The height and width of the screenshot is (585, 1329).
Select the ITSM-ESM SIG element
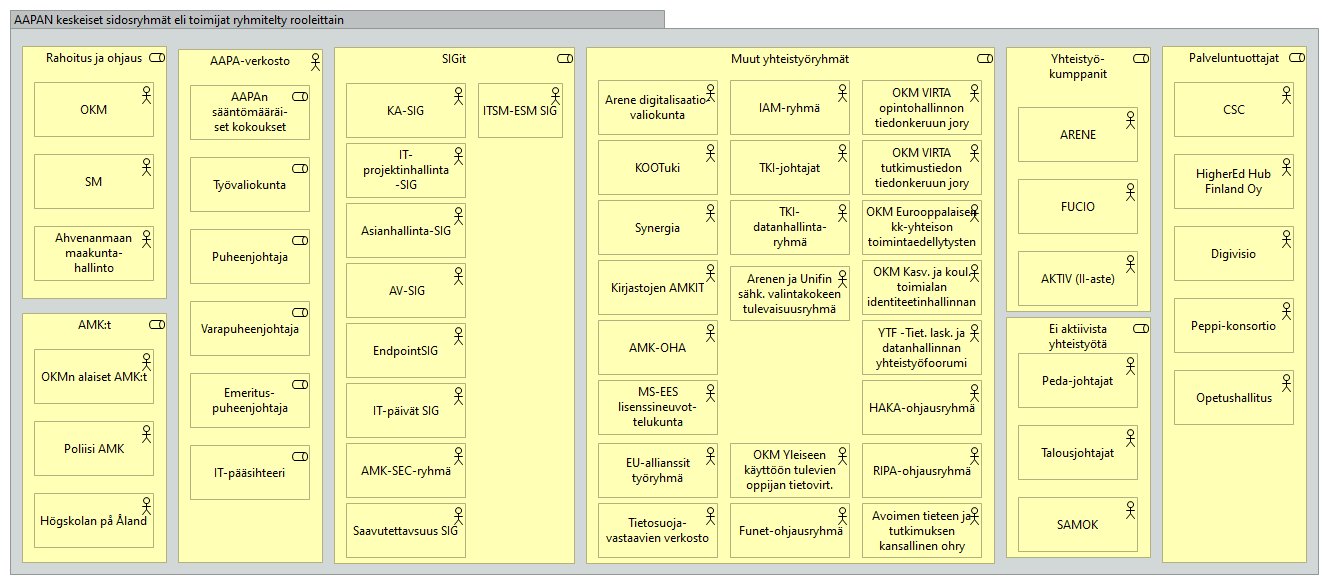coord(520,111)
